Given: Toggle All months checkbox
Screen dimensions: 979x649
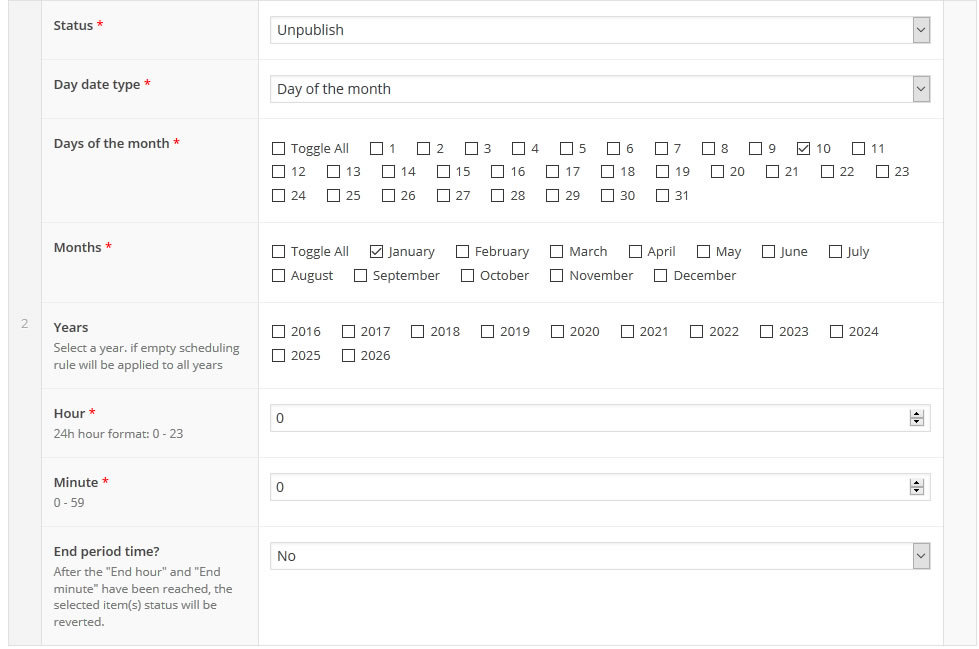Looking at the screenshot, I should pos(279,252).
